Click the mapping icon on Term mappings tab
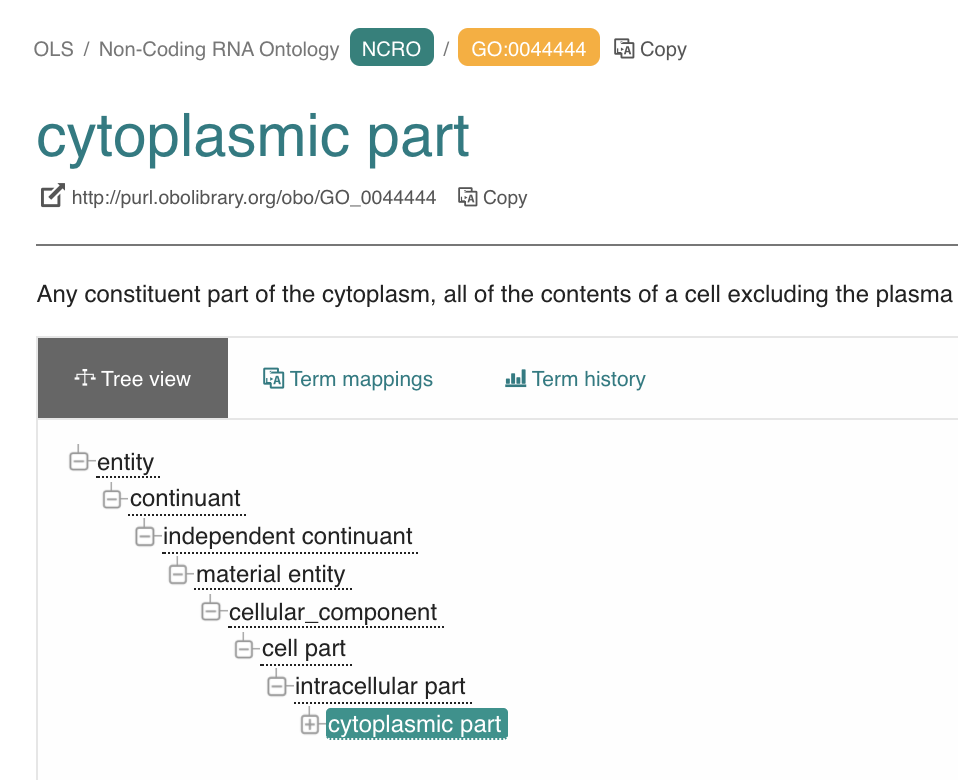Image resolution: width=958 pixels, height=780 pixels. [271, 378]
